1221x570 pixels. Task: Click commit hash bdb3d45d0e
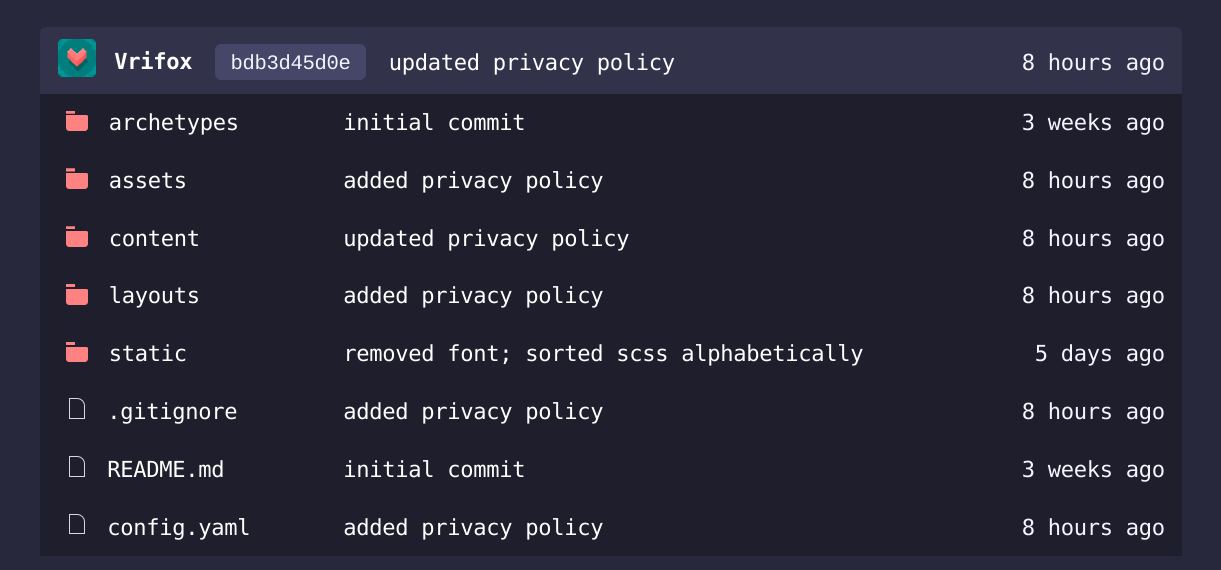(290, 62)
